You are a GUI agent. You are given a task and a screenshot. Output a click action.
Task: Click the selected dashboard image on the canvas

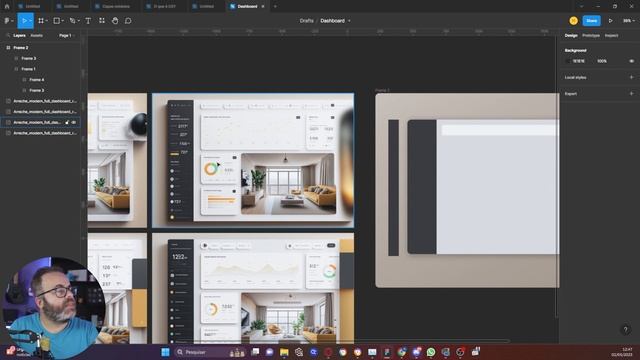(253, 160)
